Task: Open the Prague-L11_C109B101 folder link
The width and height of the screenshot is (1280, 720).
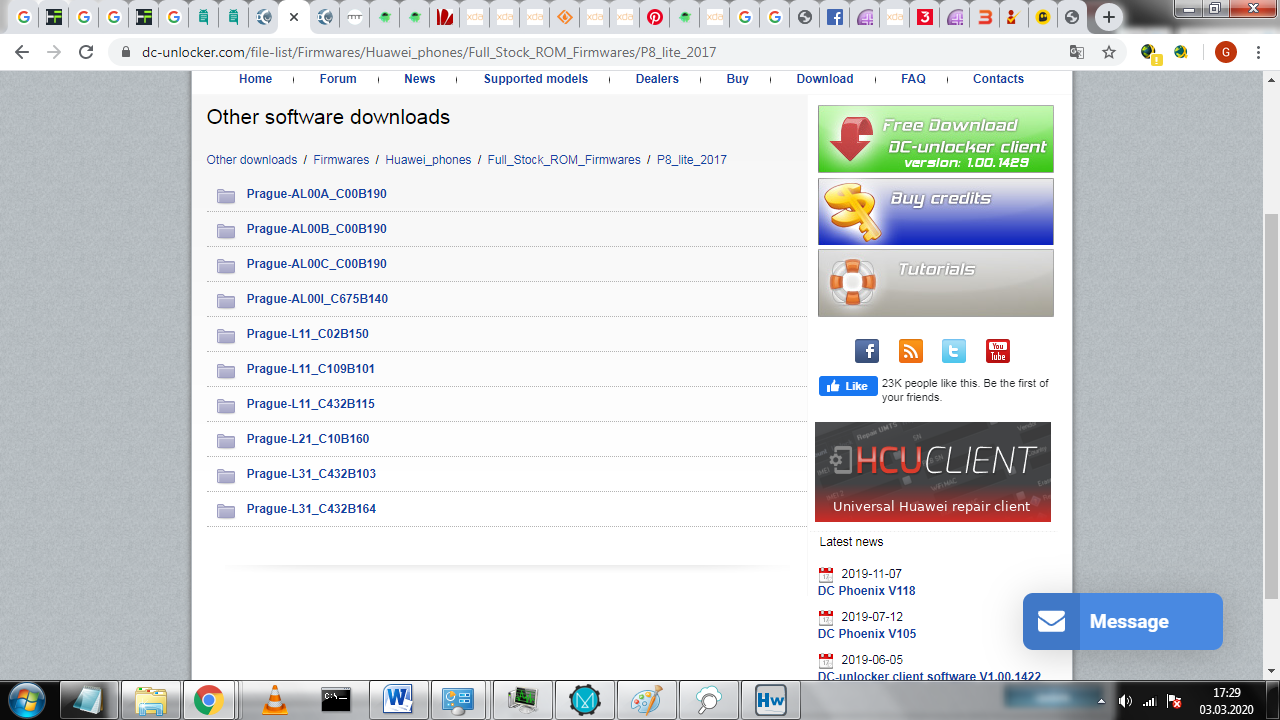Action: [310, 369]
